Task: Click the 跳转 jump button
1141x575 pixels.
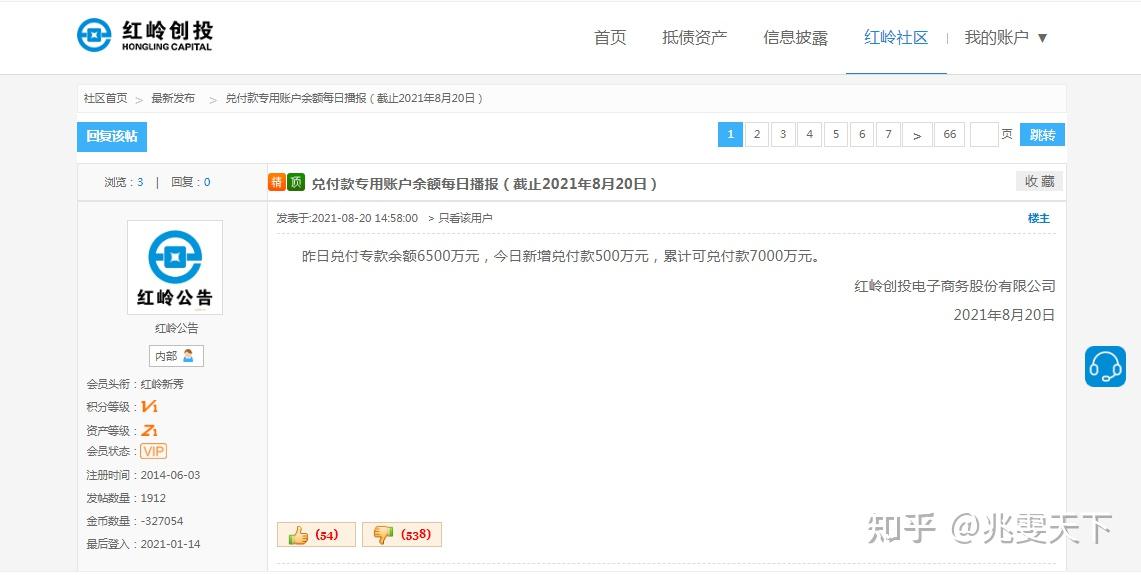Action: [1042, 135]
